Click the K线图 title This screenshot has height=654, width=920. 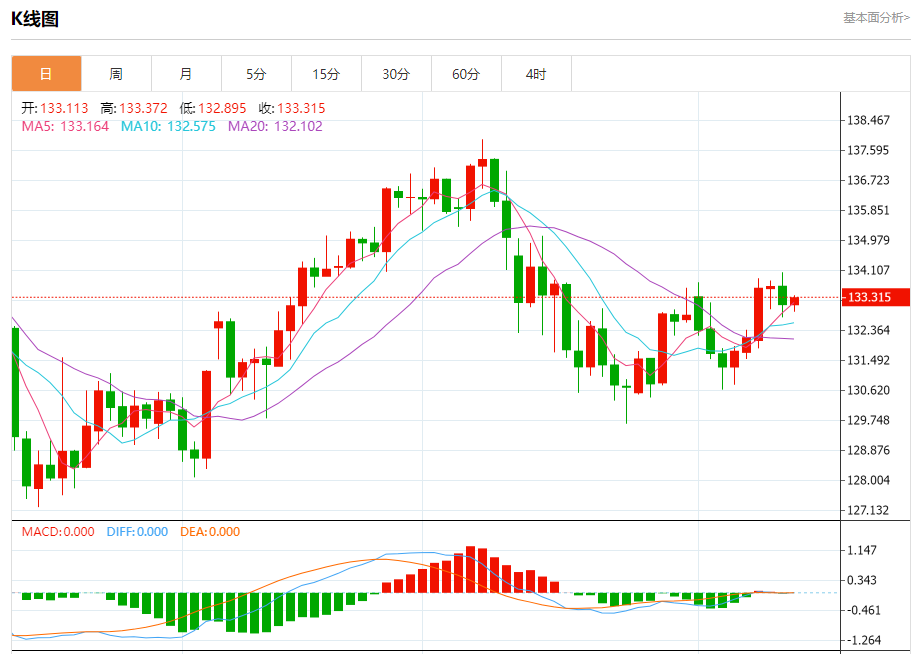click(x=35, y=18)
